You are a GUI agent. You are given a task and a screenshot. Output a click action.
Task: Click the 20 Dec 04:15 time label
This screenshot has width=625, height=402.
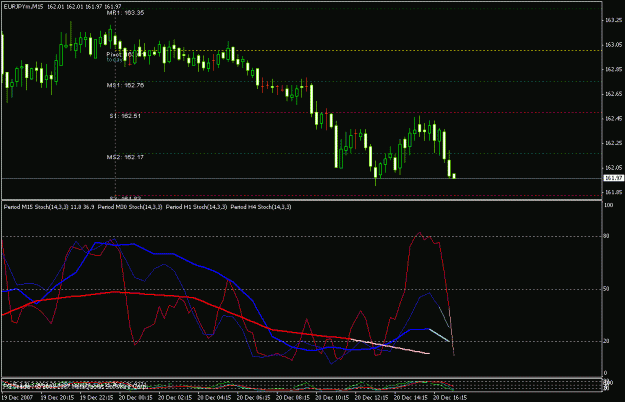[x=214, y=398]
